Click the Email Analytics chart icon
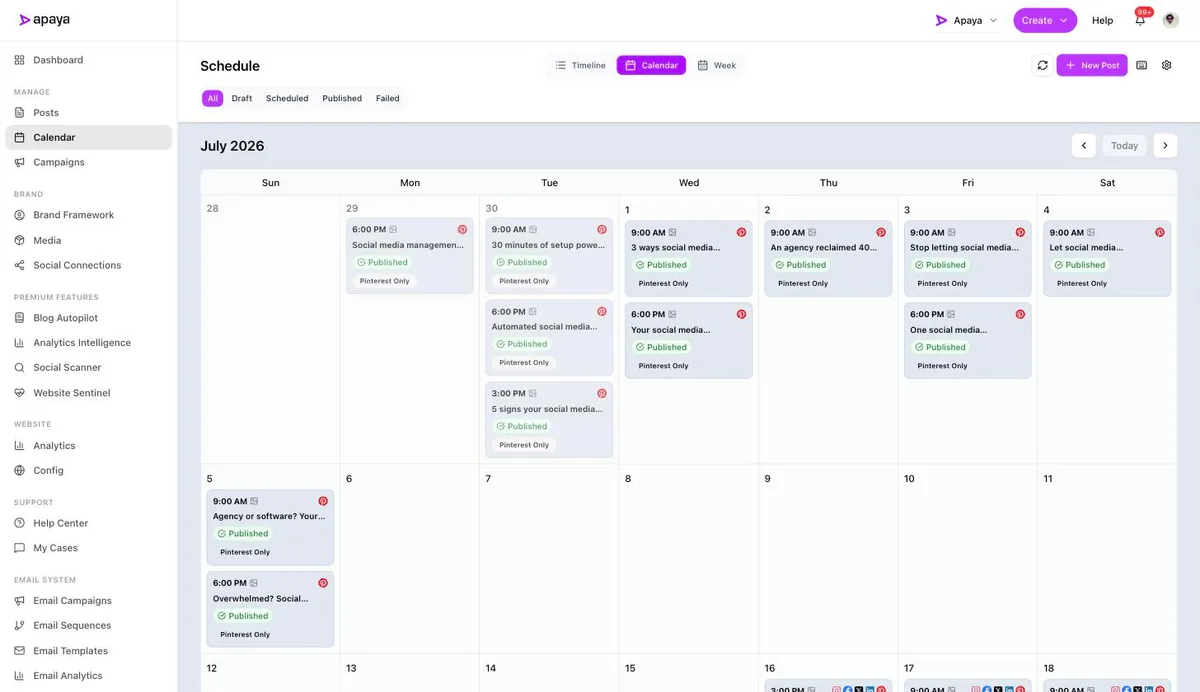Screen dimensions: 1200x692 pos(20,676)
